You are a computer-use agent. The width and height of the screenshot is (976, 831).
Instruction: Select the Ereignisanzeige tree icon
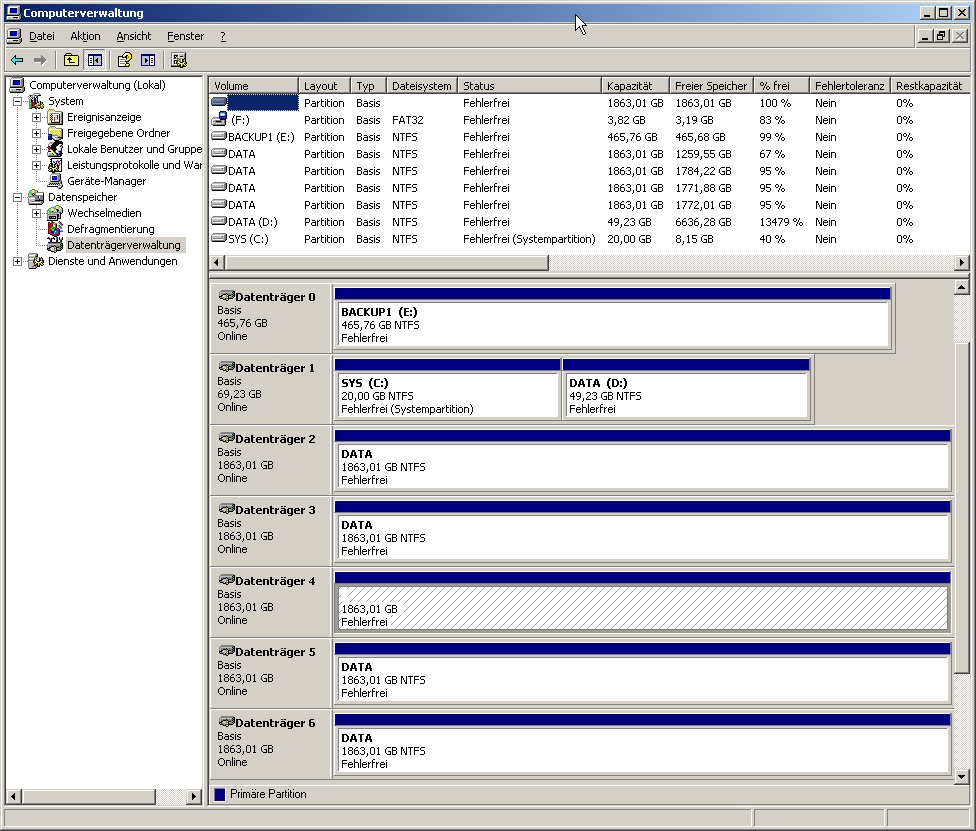coord(55,117)
